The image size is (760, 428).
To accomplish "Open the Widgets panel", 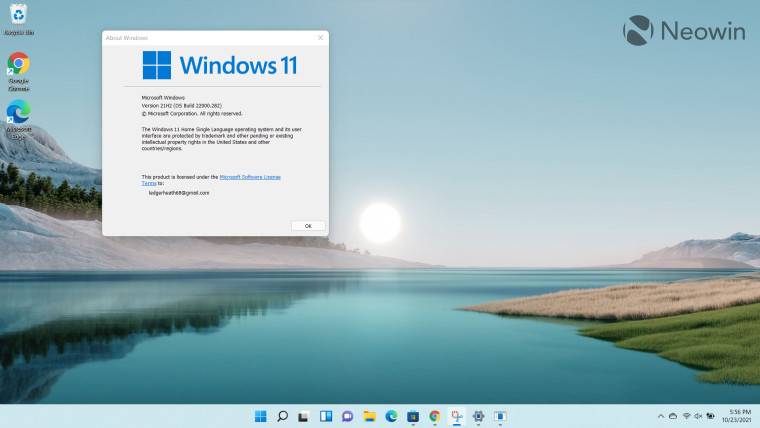I will [326, 416].
